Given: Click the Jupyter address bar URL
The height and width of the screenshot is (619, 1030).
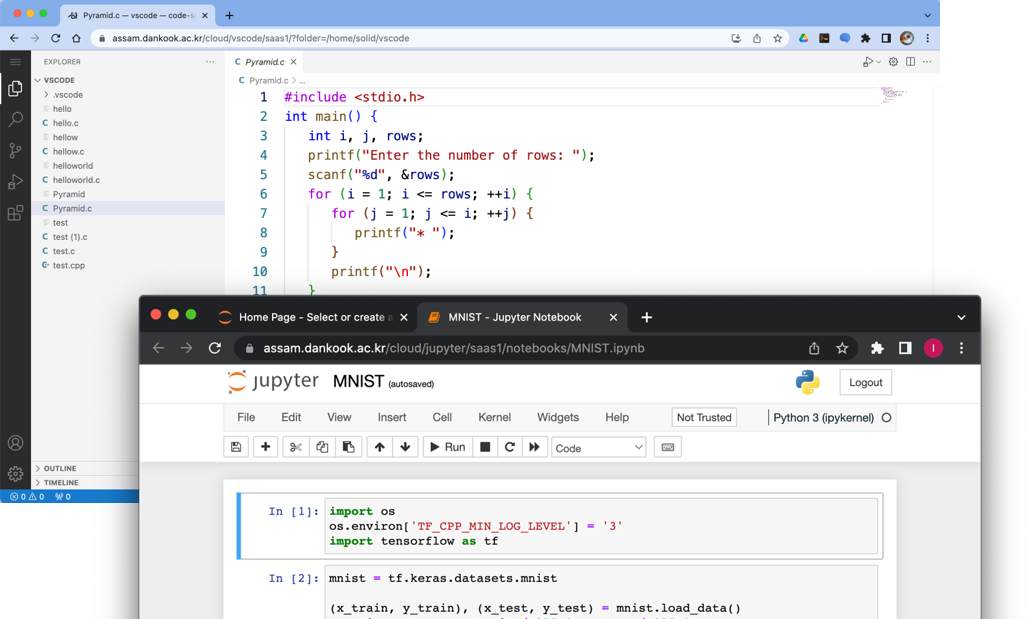Looking at the screenshot, I should pyautogui.click(x=453, y=348).
